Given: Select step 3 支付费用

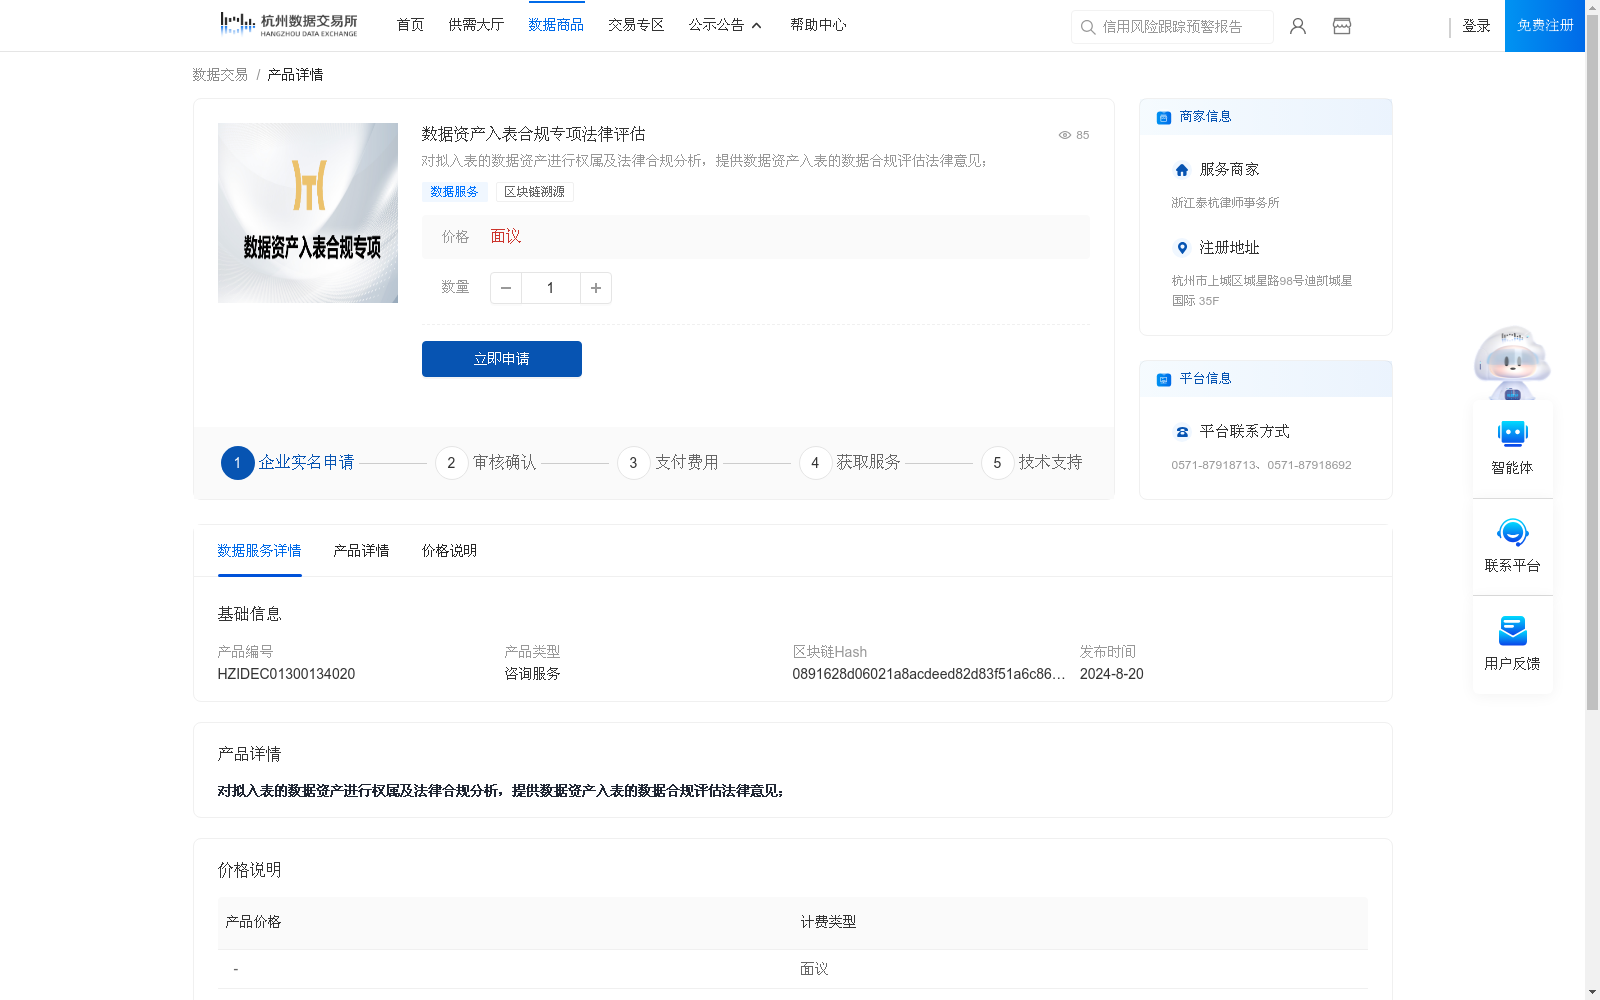Looking at the screenshot, I should (x=668, y=463).
